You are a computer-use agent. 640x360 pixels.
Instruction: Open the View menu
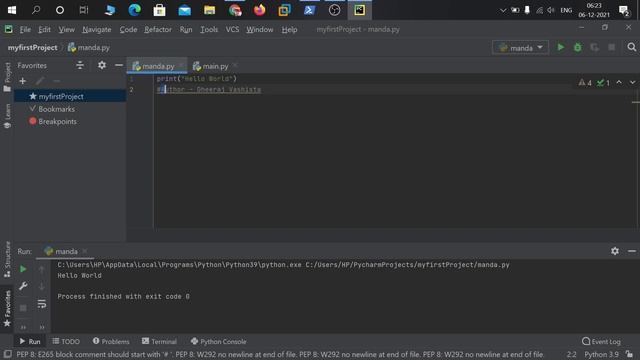pos(66,30)
